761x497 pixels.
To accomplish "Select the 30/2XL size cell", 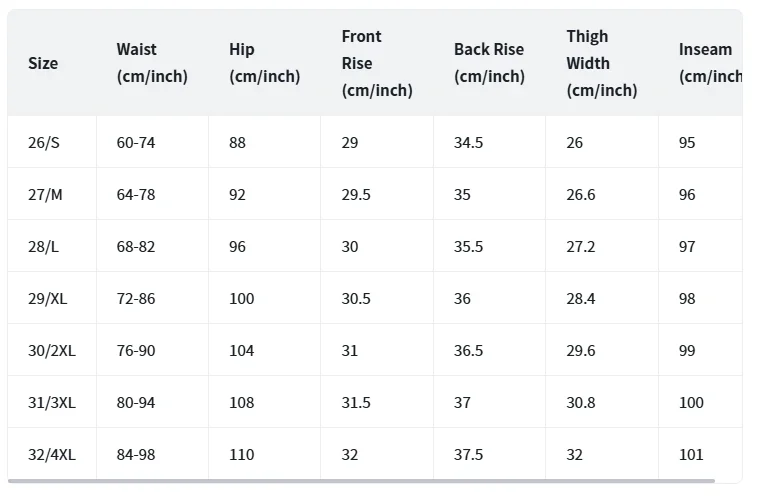I will coord(52,350).
